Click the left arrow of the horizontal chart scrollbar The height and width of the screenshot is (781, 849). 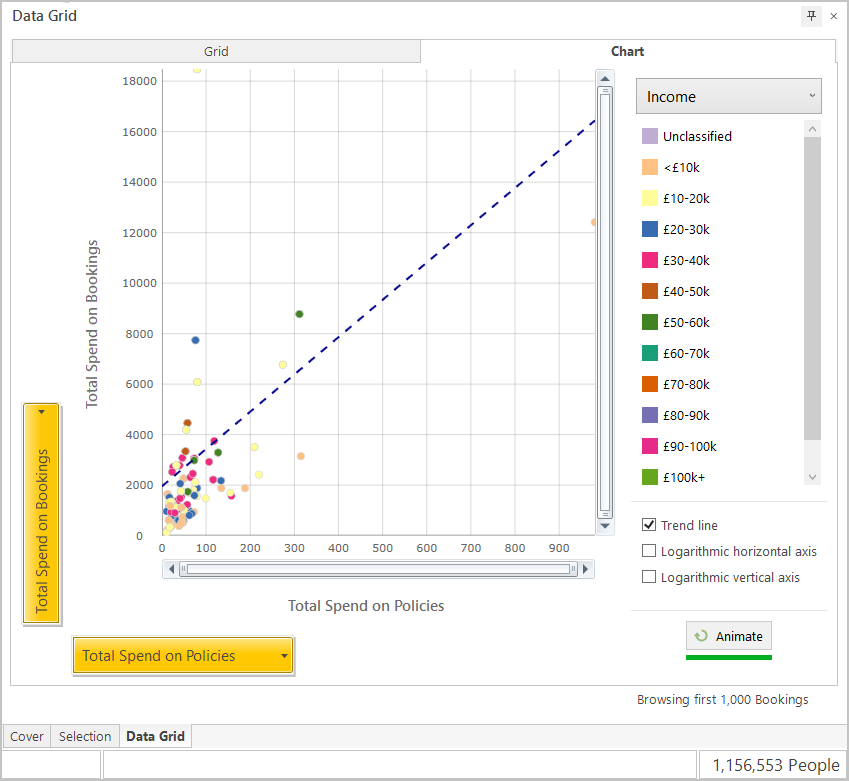click(170, 568)
